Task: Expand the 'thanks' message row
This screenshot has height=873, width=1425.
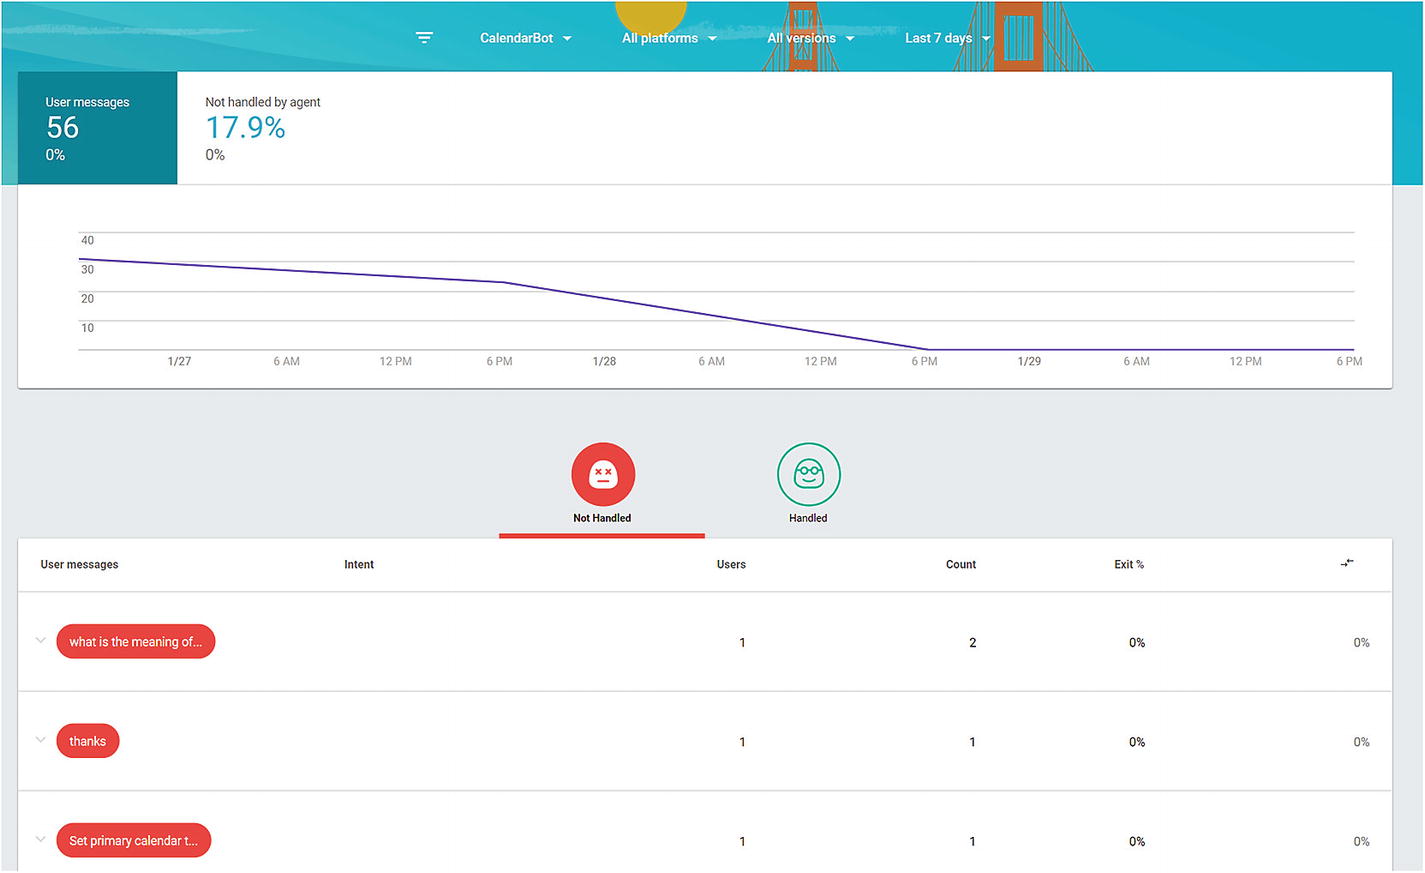Action: (x=41, y=740)
